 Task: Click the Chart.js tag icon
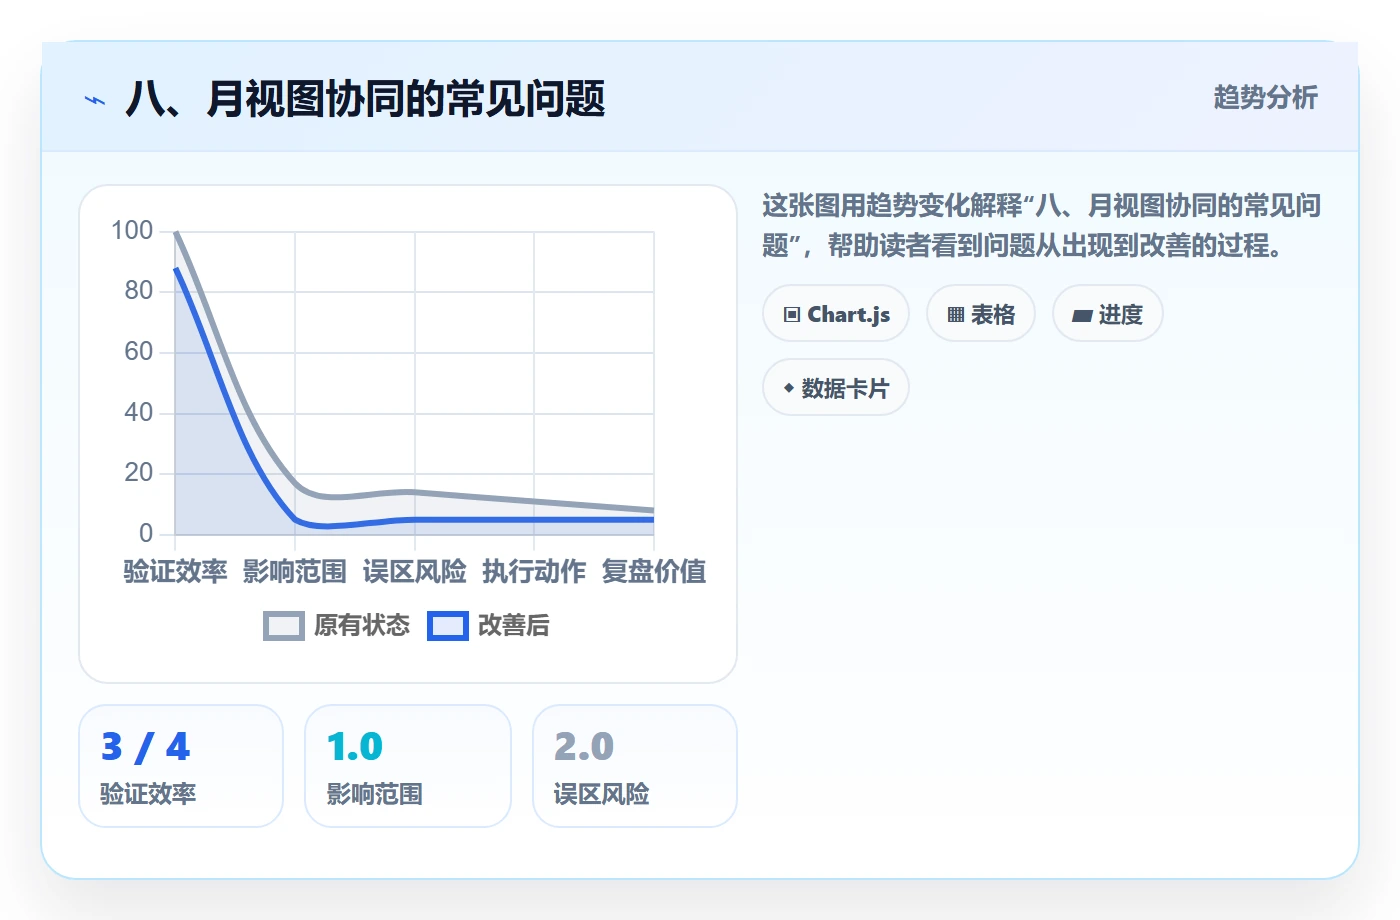792,315
